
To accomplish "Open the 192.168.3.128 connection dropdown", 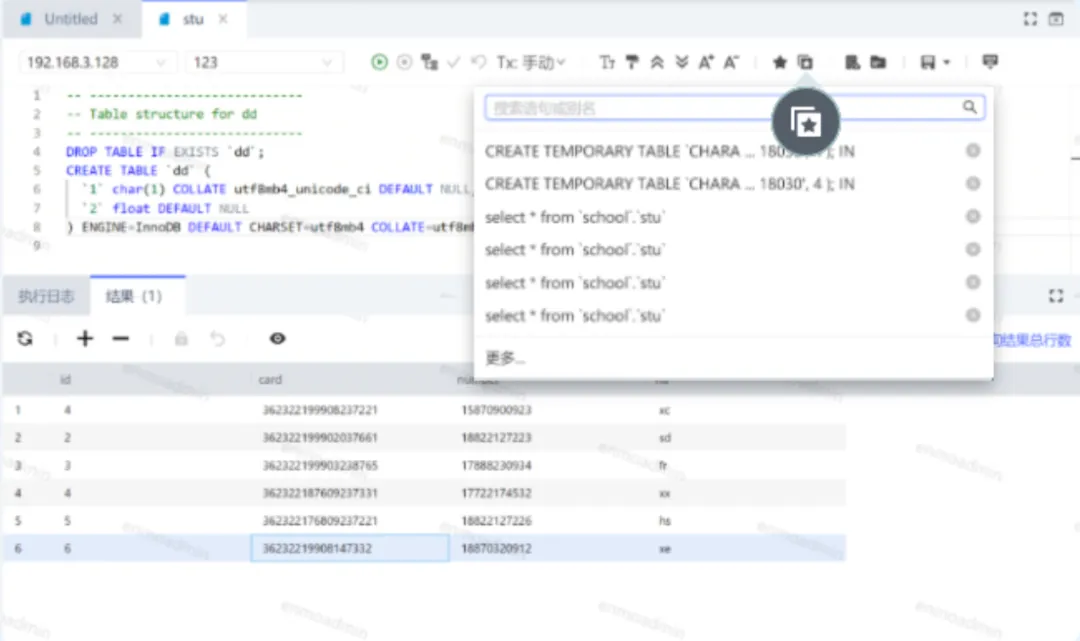I will coord(96,63).
